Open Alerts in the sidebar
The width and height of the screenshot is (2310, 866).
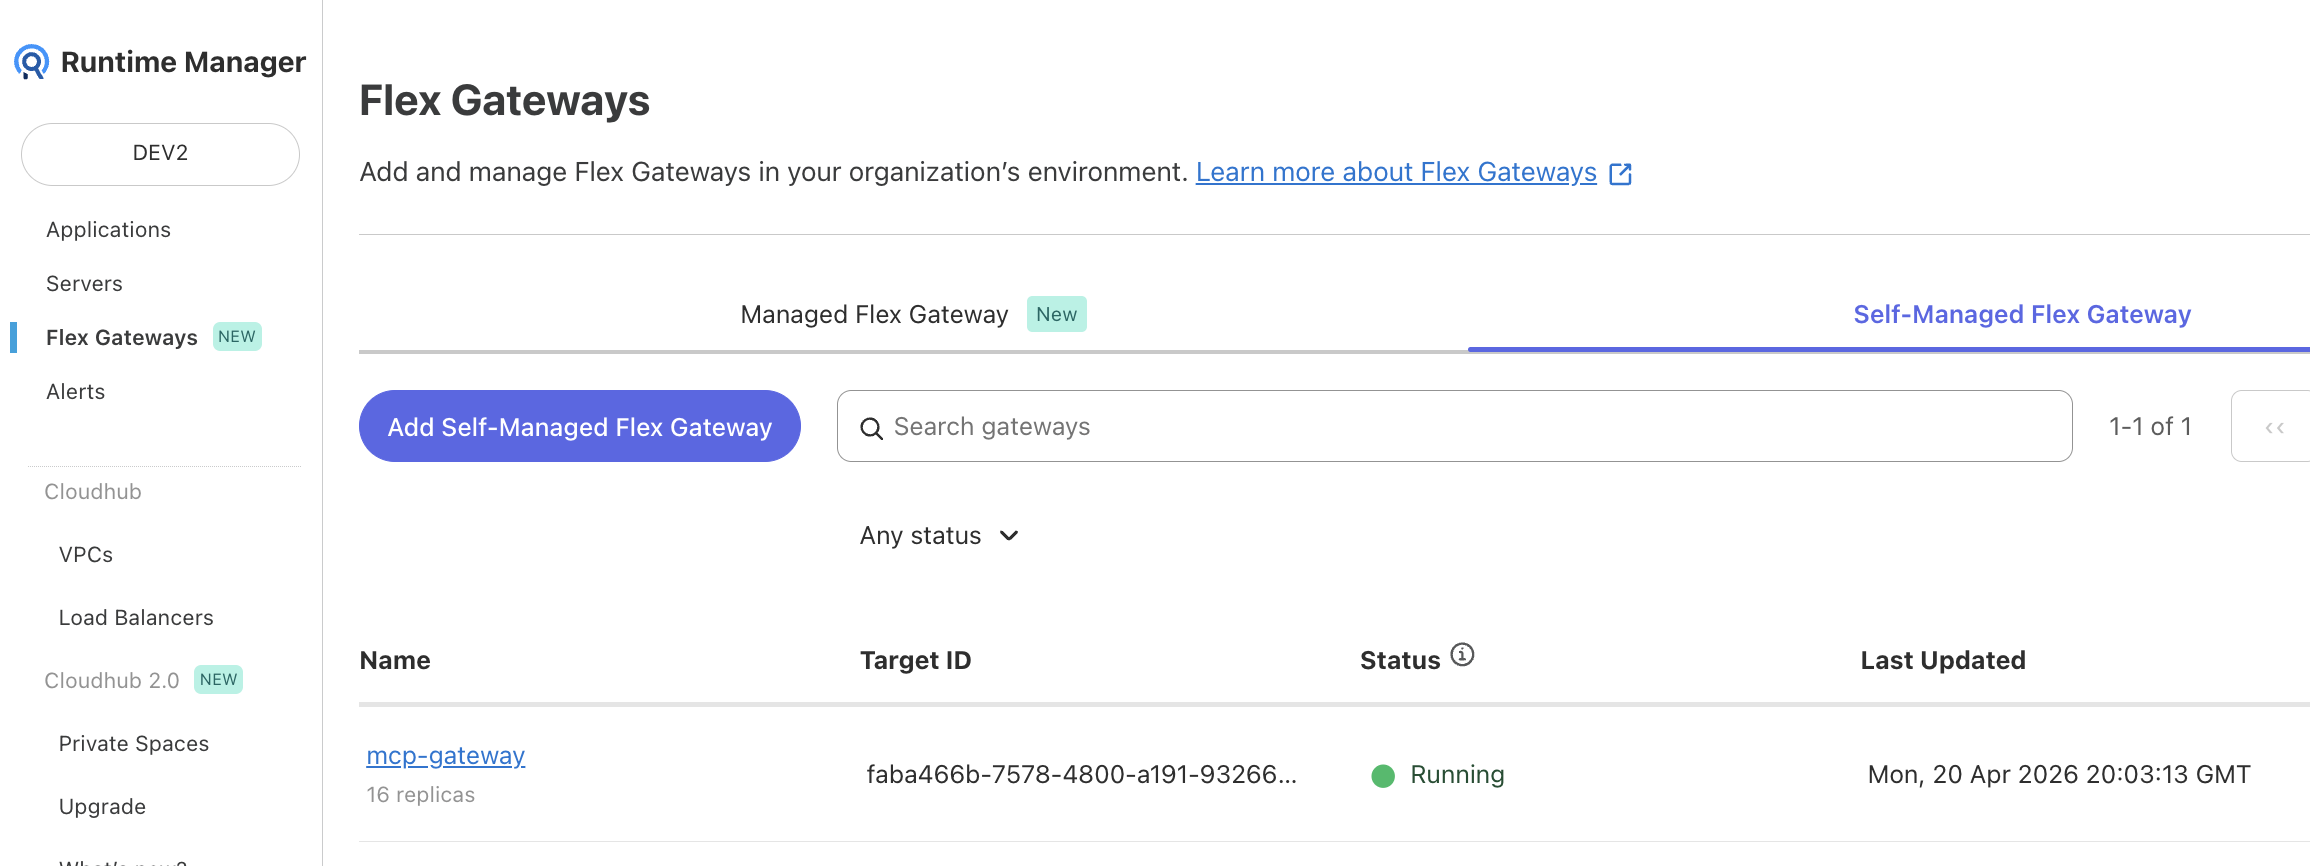(75, 392)
